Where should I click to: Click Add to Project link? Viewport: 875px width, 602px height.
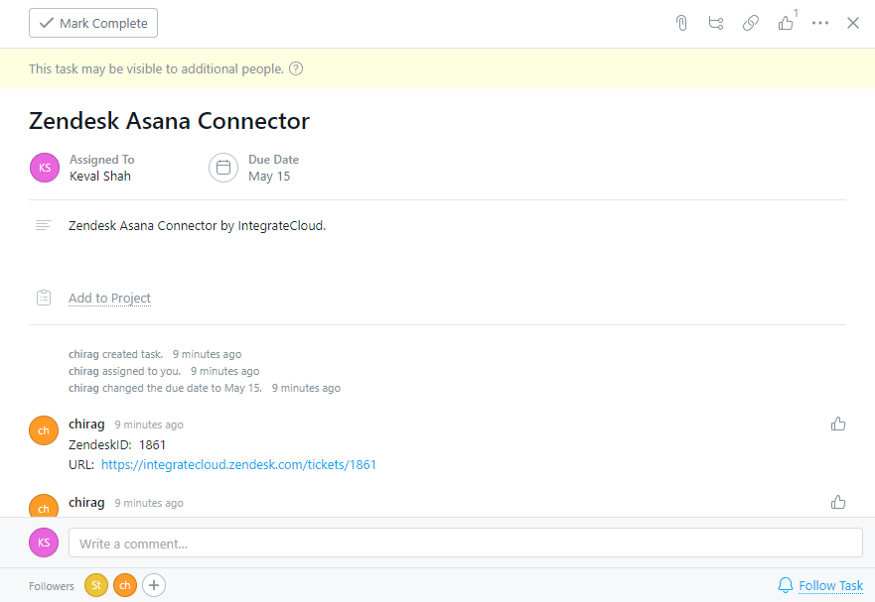click(109, 298)
